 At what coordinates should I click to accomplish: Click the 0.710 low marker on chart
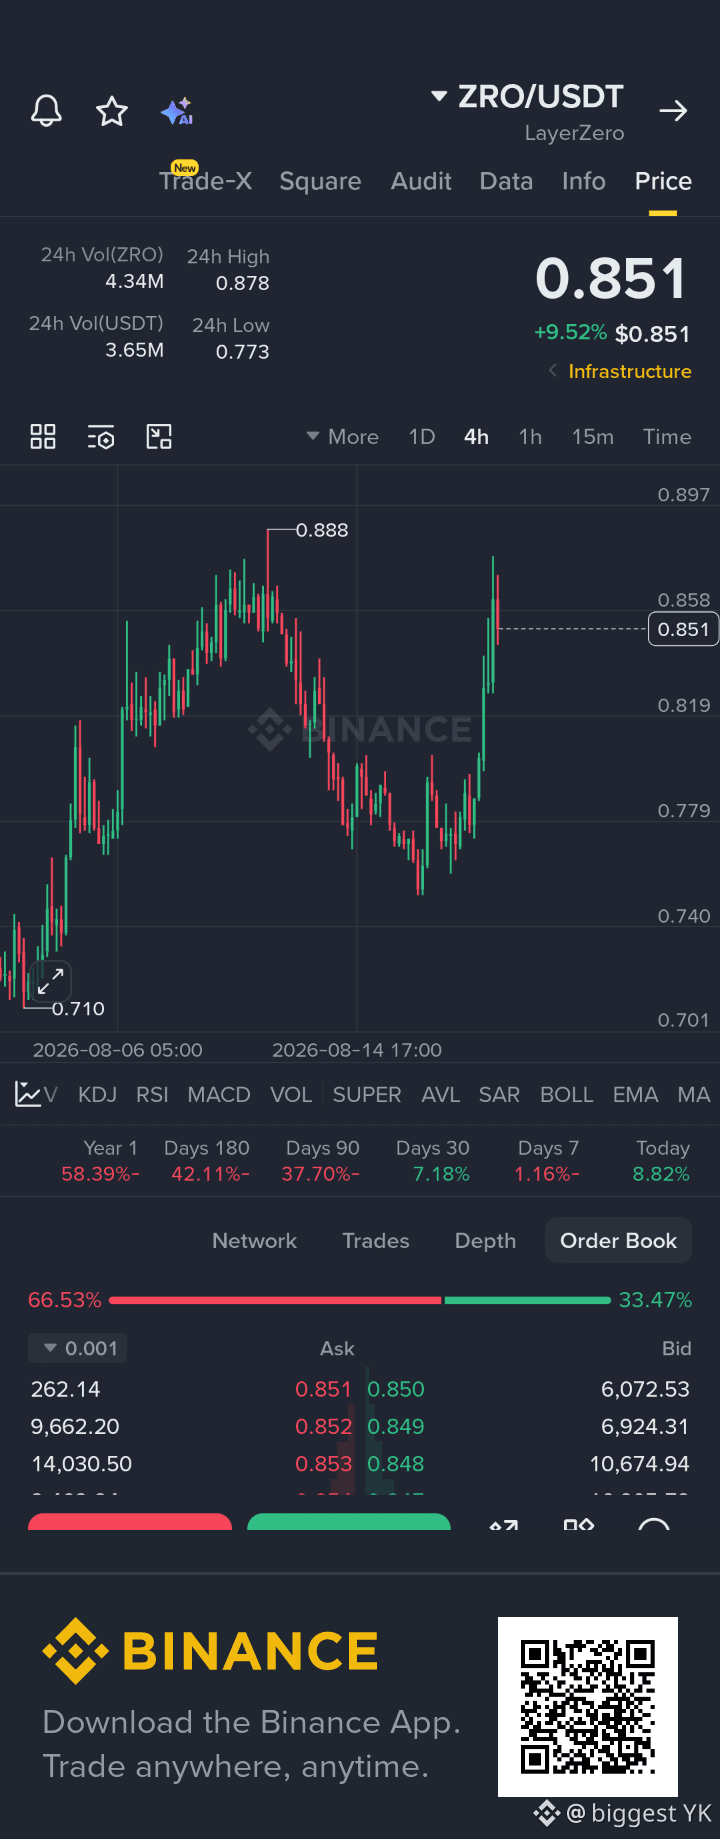(78, 1009)
